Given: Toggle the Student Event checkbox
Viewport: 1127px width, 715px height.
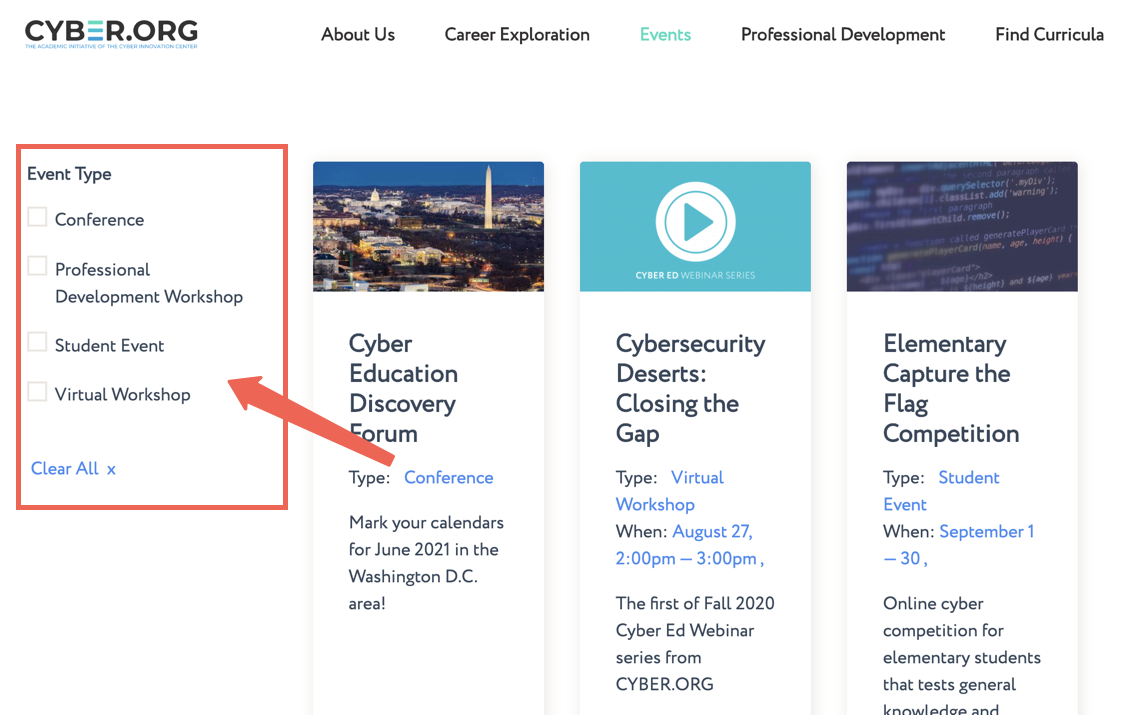Looking at the screenshot, I should tap(37, 342).
